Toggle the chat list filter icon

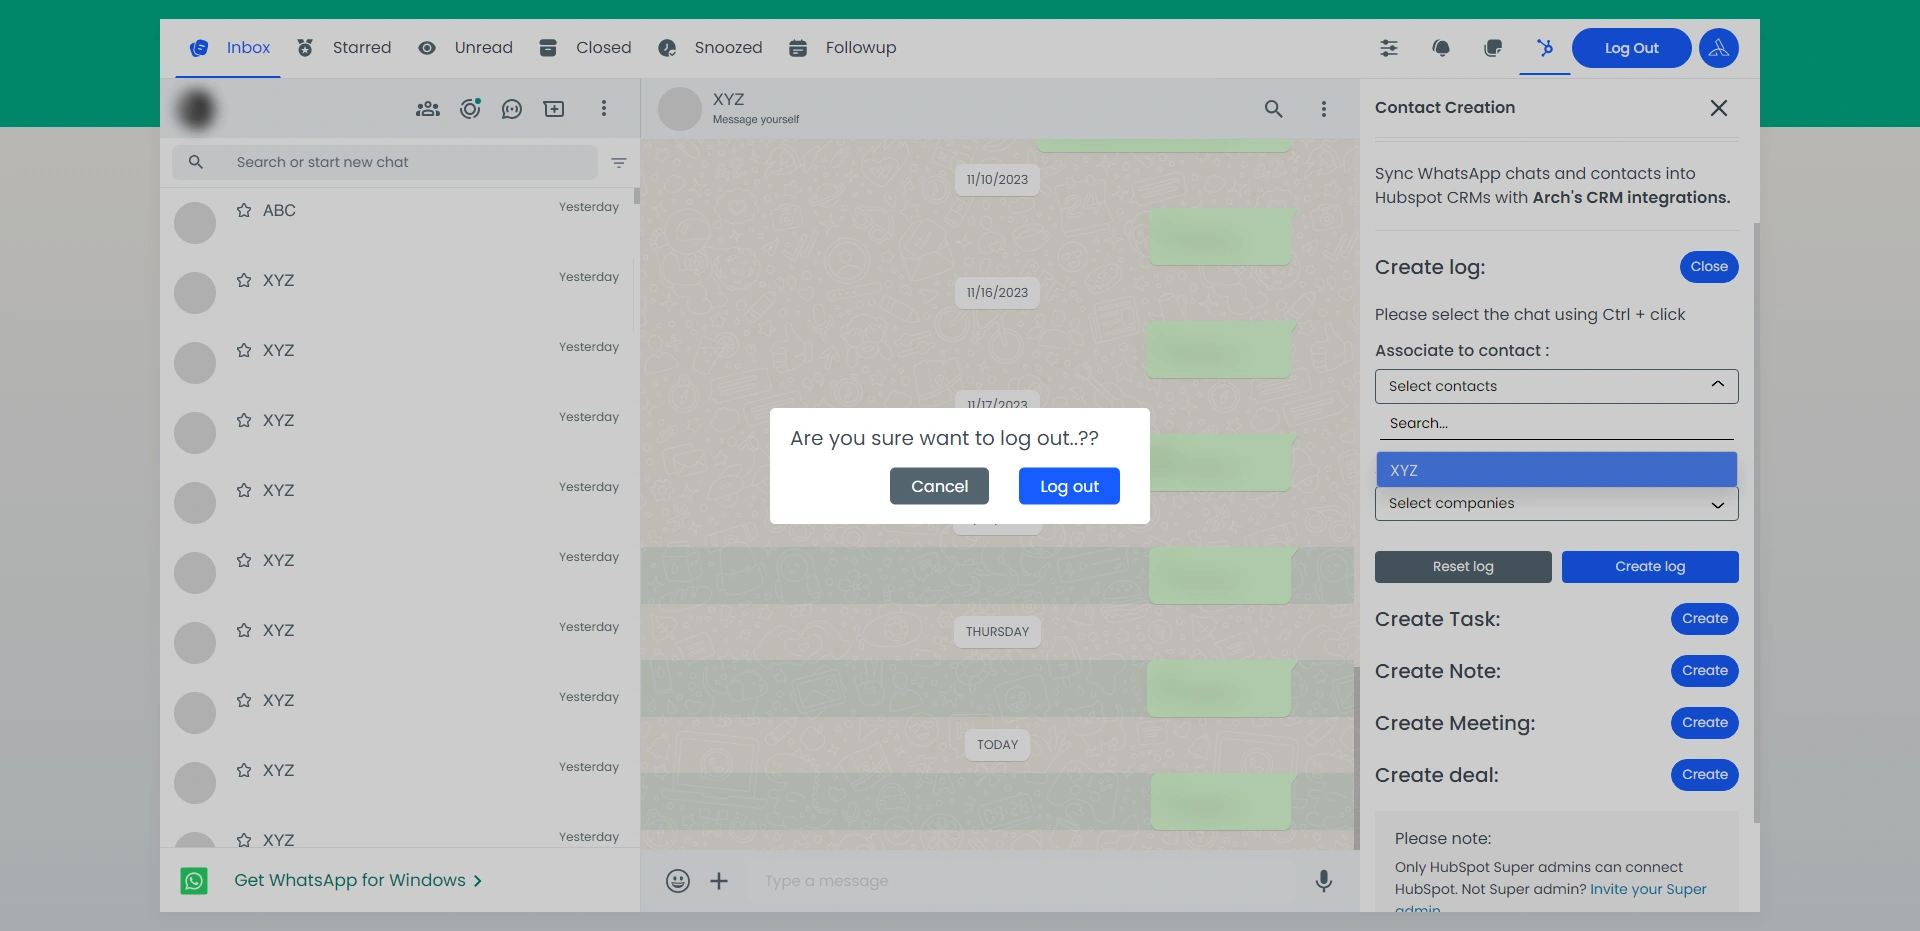click(x=619, y=163)
